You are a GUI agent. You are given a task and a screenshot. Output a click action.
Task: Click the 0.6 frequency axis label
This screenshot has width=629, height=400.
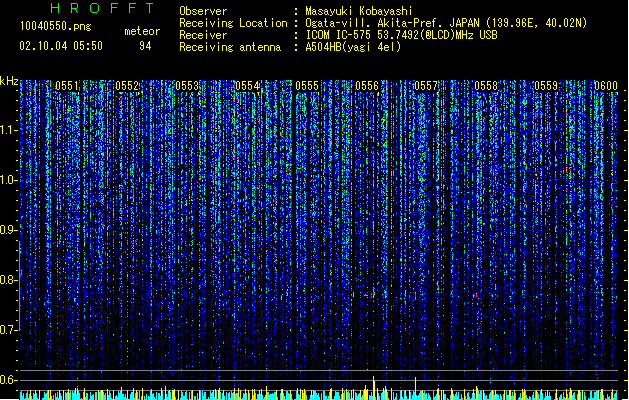click(x=8, y=380)
